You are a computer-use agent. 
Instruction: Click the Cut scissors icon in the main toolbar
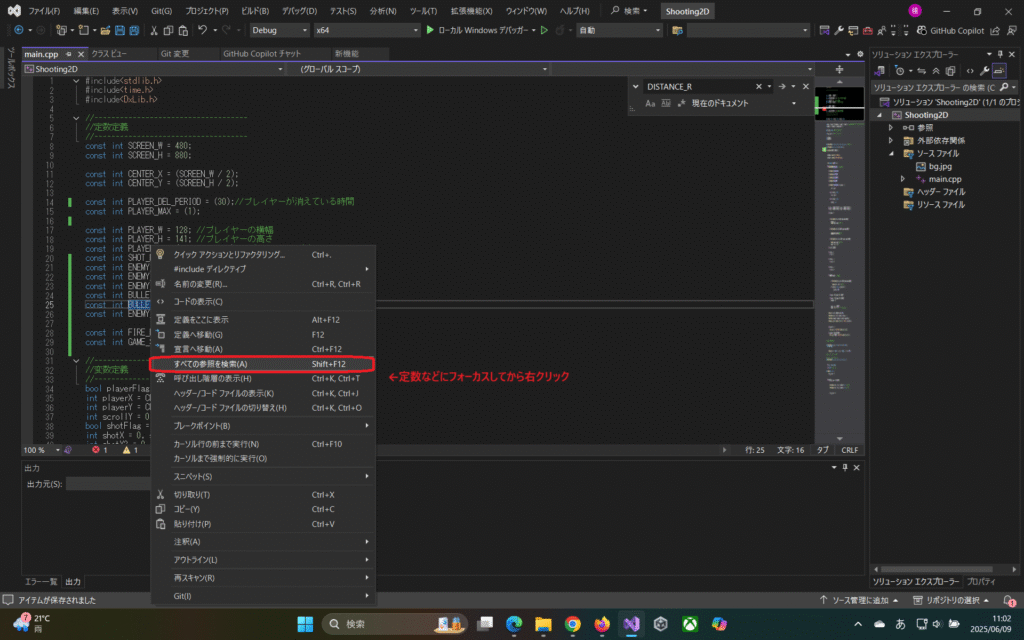click(154, 30)
